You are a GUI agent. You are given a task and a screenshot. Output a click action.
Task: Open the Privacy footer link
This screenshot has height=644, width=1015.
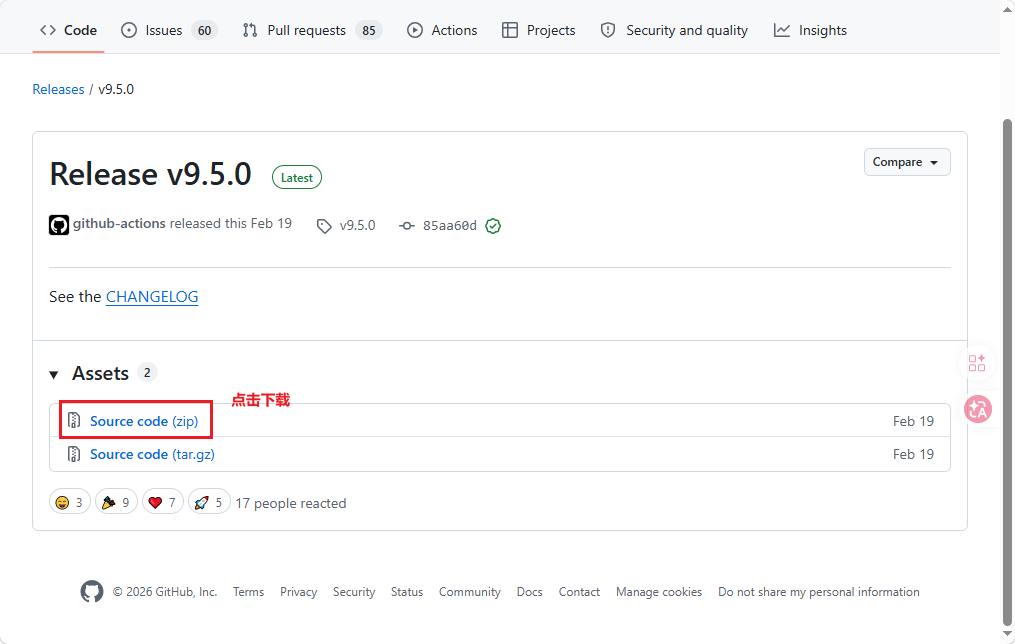click(298, 592)
